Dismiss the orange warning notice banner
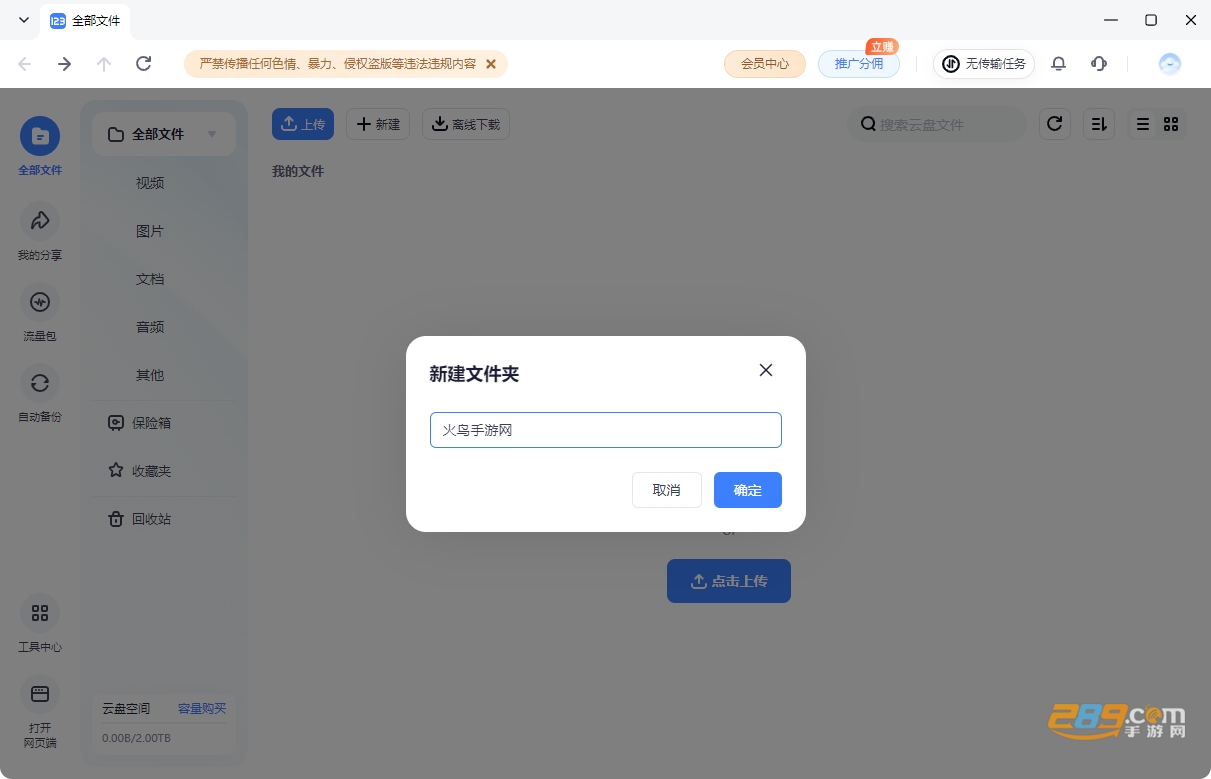The height and width of the screenshot is (779, 1211). pyautogui.click(x=491, y=64)
